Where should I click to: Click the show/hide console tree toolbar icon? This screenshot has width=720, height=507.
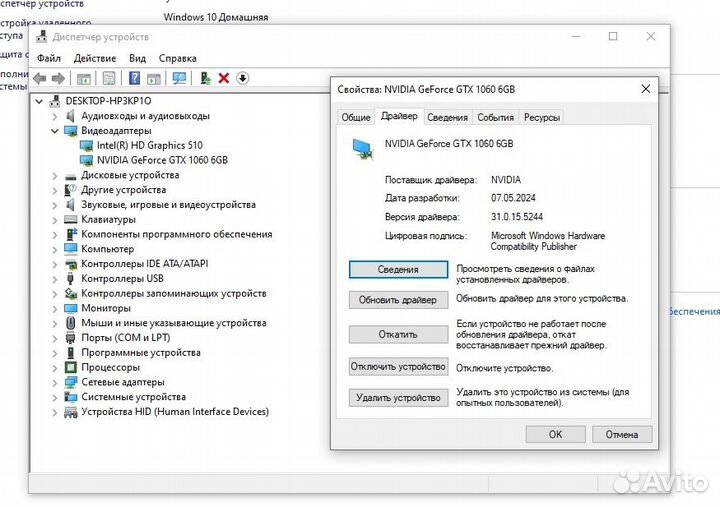[84, 79]
